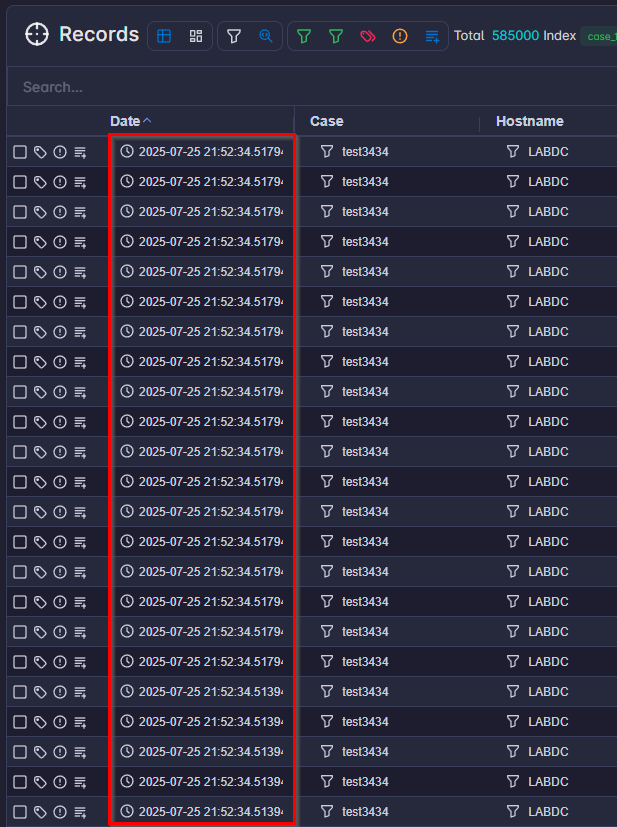Image resolution: width=617 pixels, height=827 pixels.
Task: Click the alert icon on the first 21:52:34.5139 row
Action: point(60,692)
